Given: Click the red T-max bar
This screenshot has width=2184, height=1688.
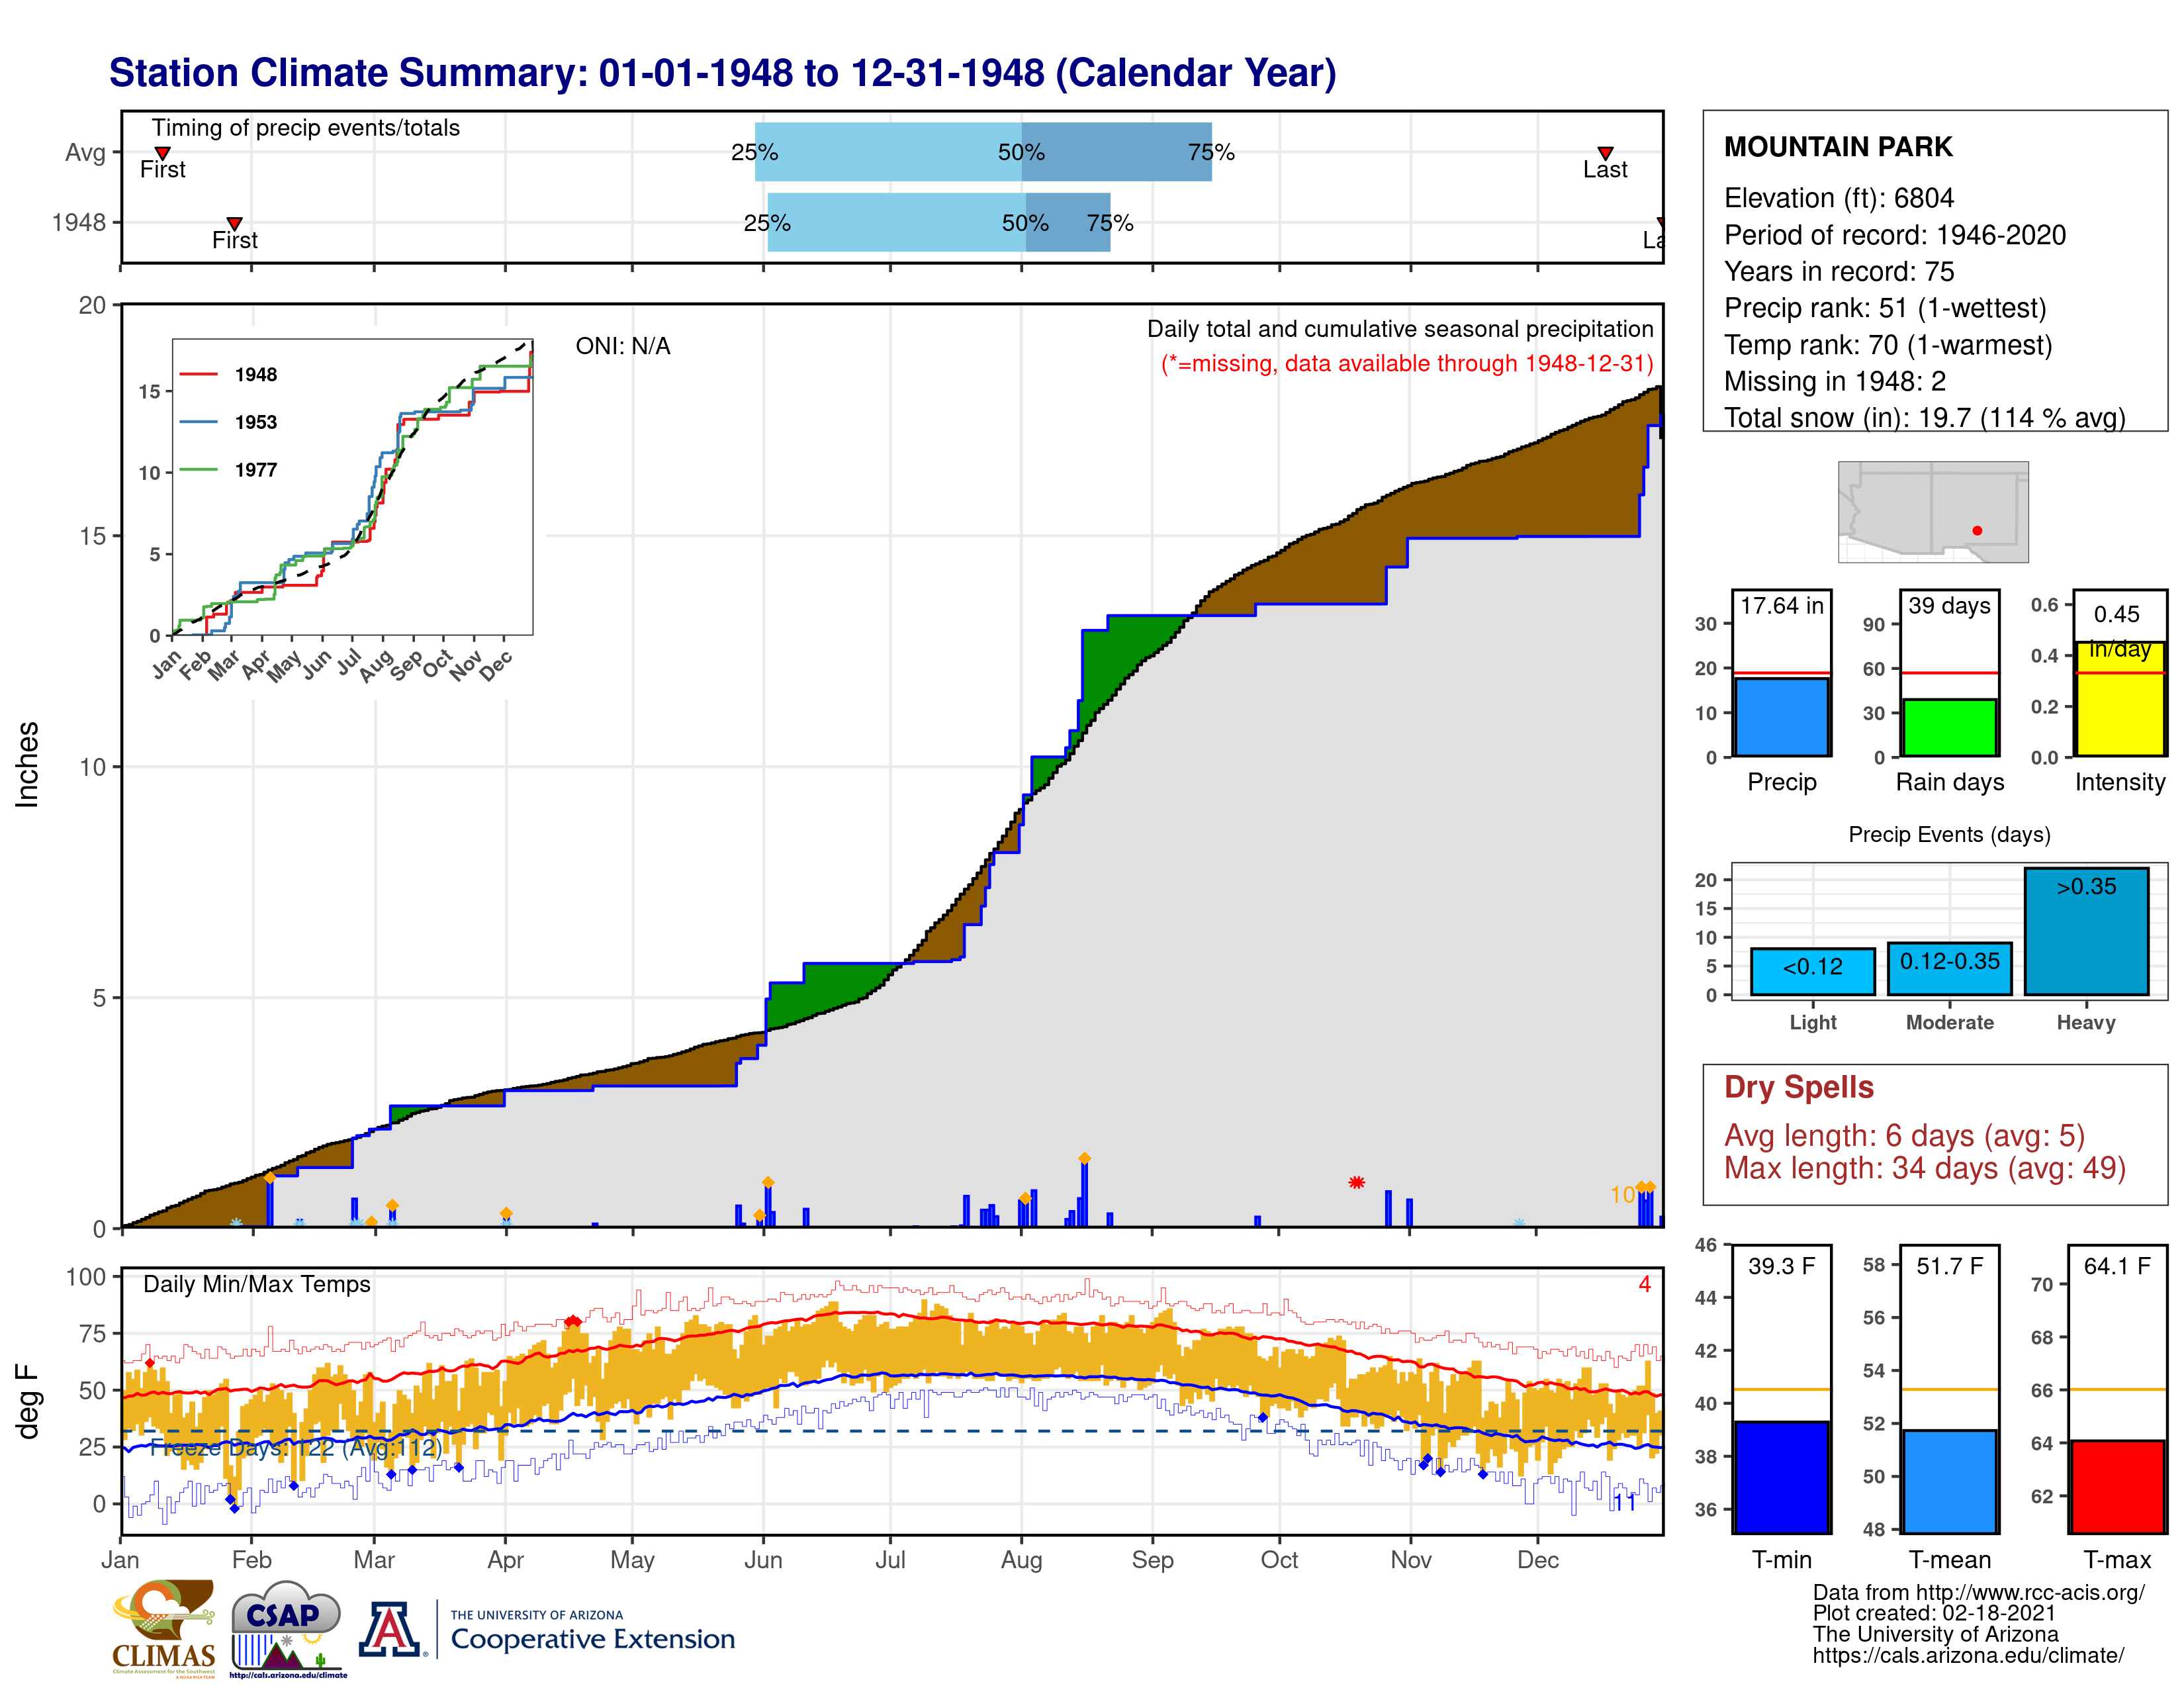Looking at the screenshot, I should point(2117,1487).
